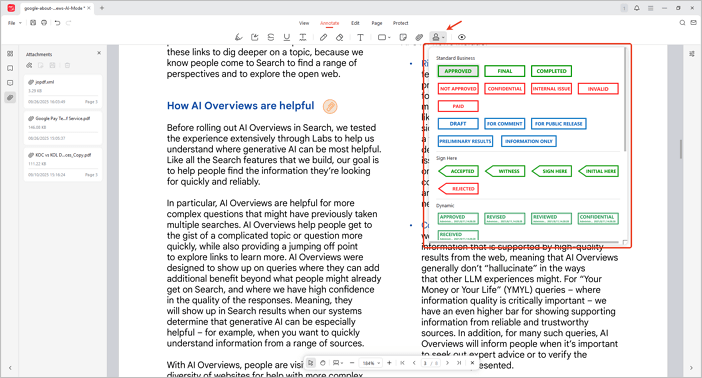Apply the underline annotation tool
The width and height of the screenshot is (702, 378).
(287, 38)
